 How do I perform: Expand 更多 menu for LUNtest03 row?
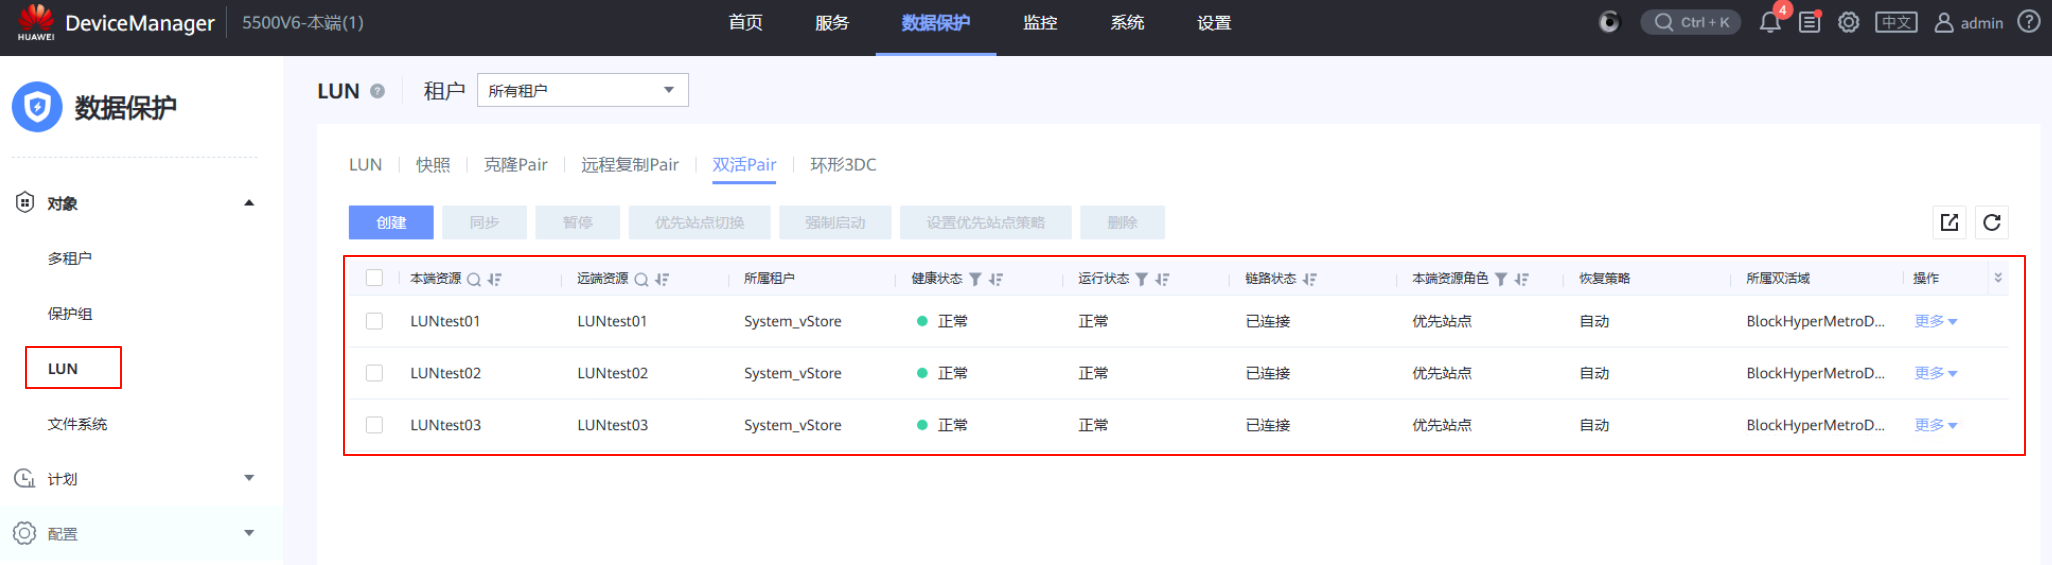tap(1935, 425)
